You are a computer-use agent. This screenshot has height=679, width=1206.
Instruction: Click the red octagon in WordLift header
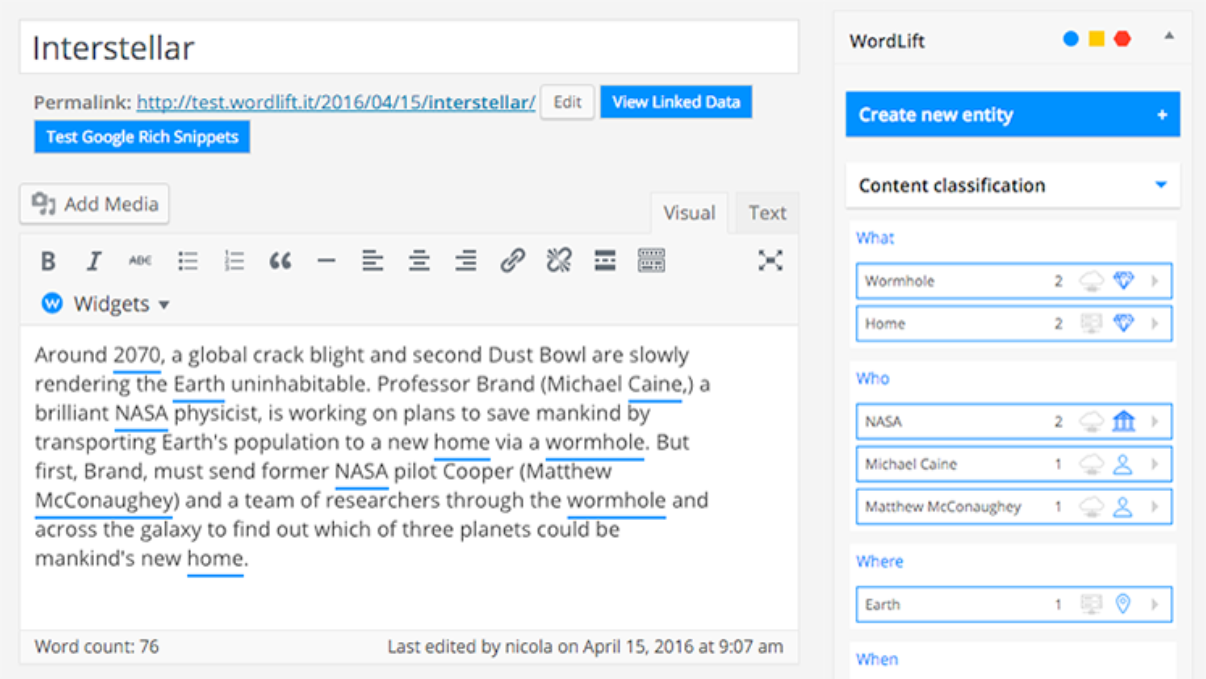[x=1123, y=39]
